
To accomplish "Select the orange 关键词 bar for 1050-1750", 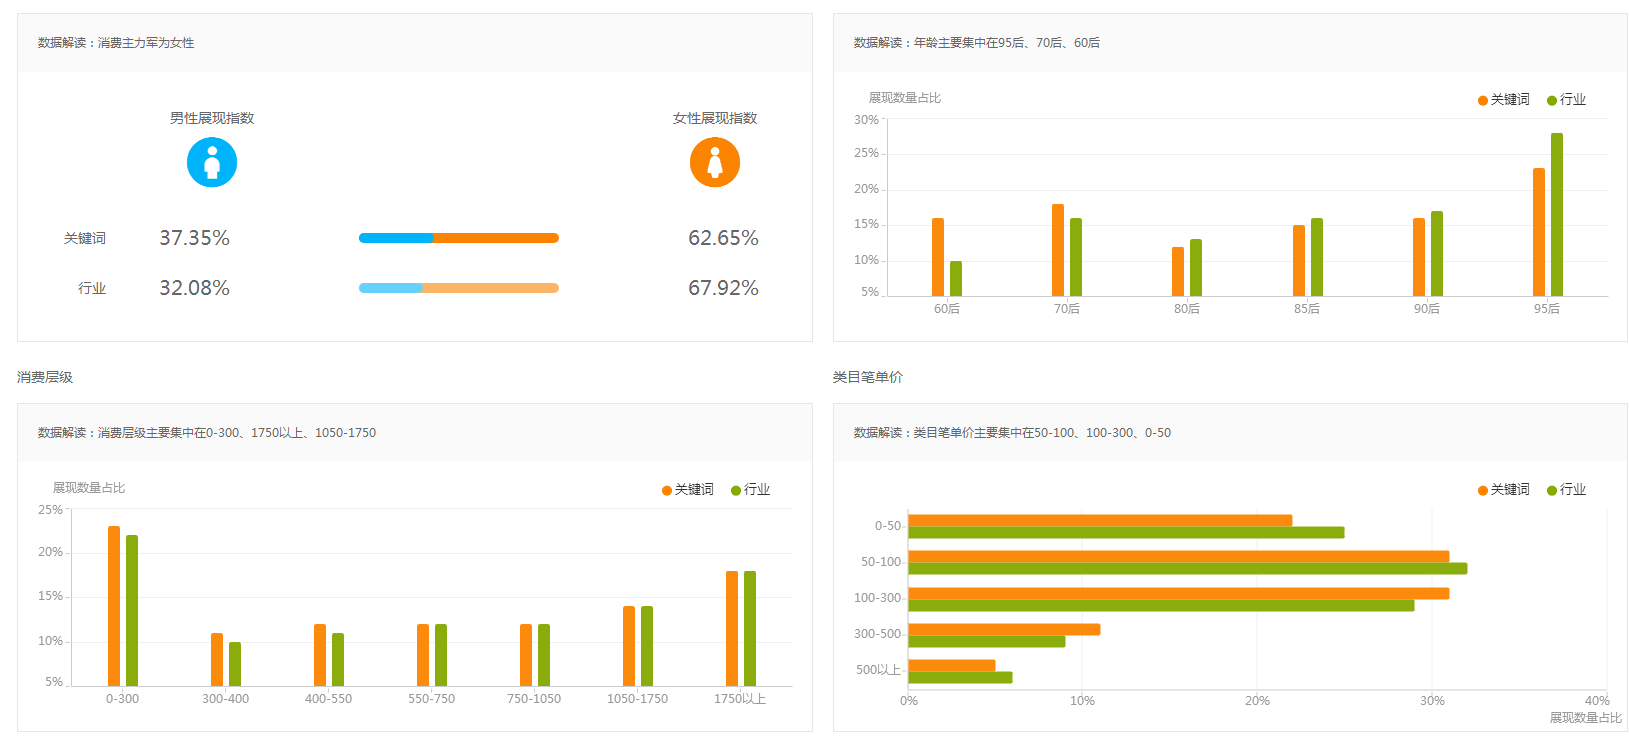I will point(629,646).
